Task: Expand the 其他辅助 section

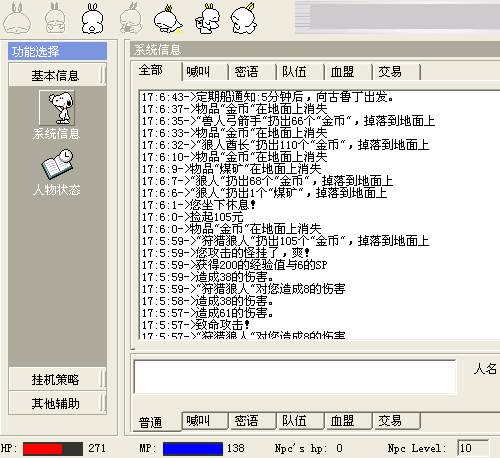Action: tap(57, 403)
